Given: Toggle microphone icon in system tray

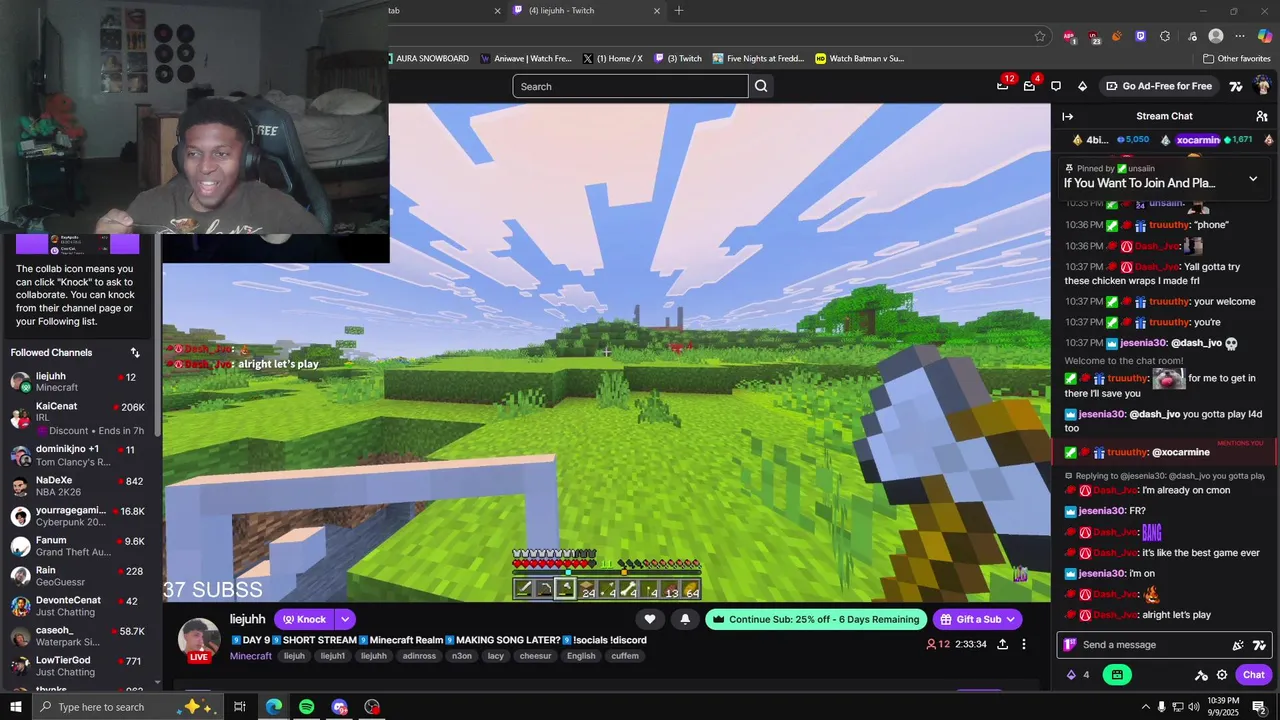Looking at the screenshot, I should [1161, 707].
